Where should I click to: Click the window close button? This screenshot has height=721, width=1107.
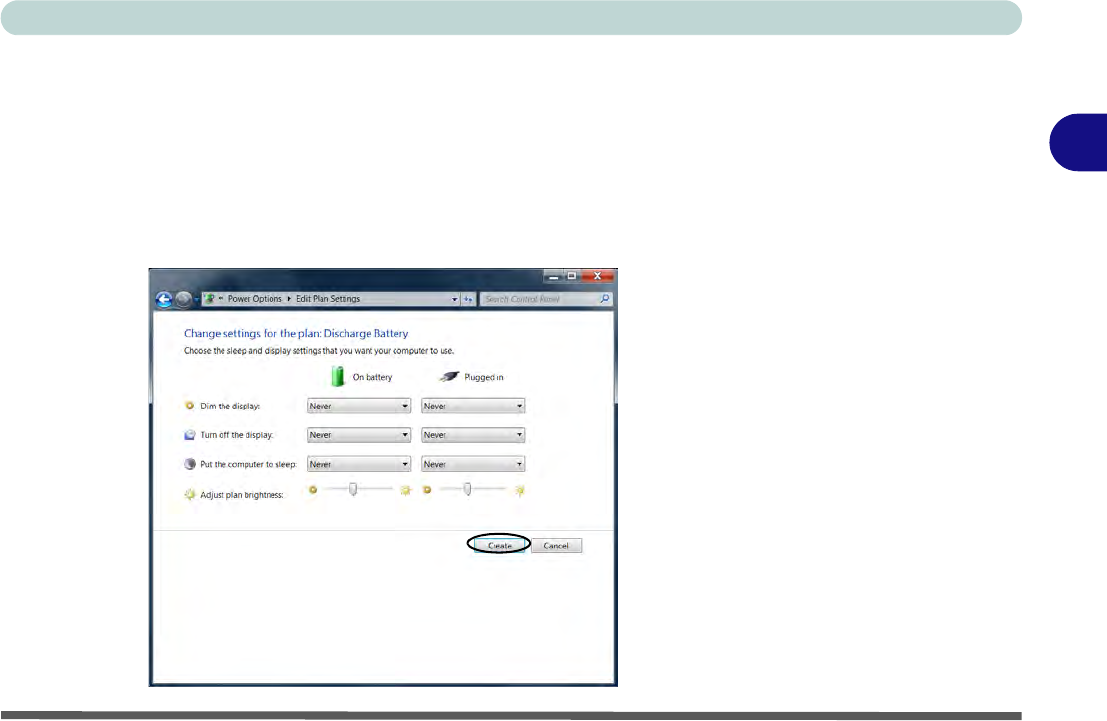[x=598, y=276]
